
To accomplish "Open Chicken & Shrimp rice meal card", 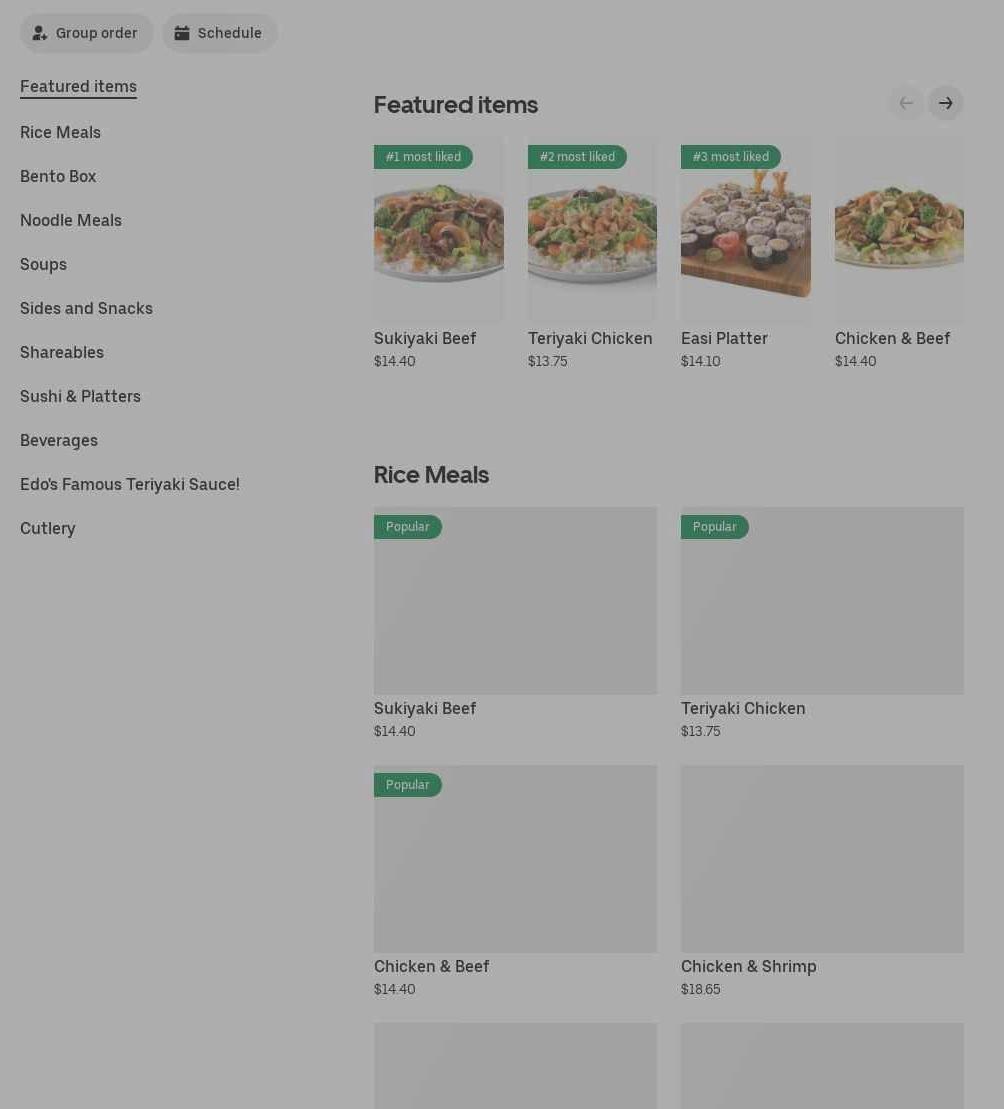I will tap(822, 859).
